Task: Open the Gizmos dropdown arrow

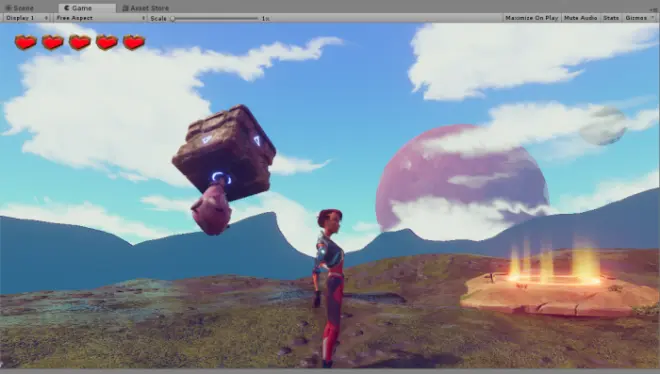Action: [x=653, y=18]
